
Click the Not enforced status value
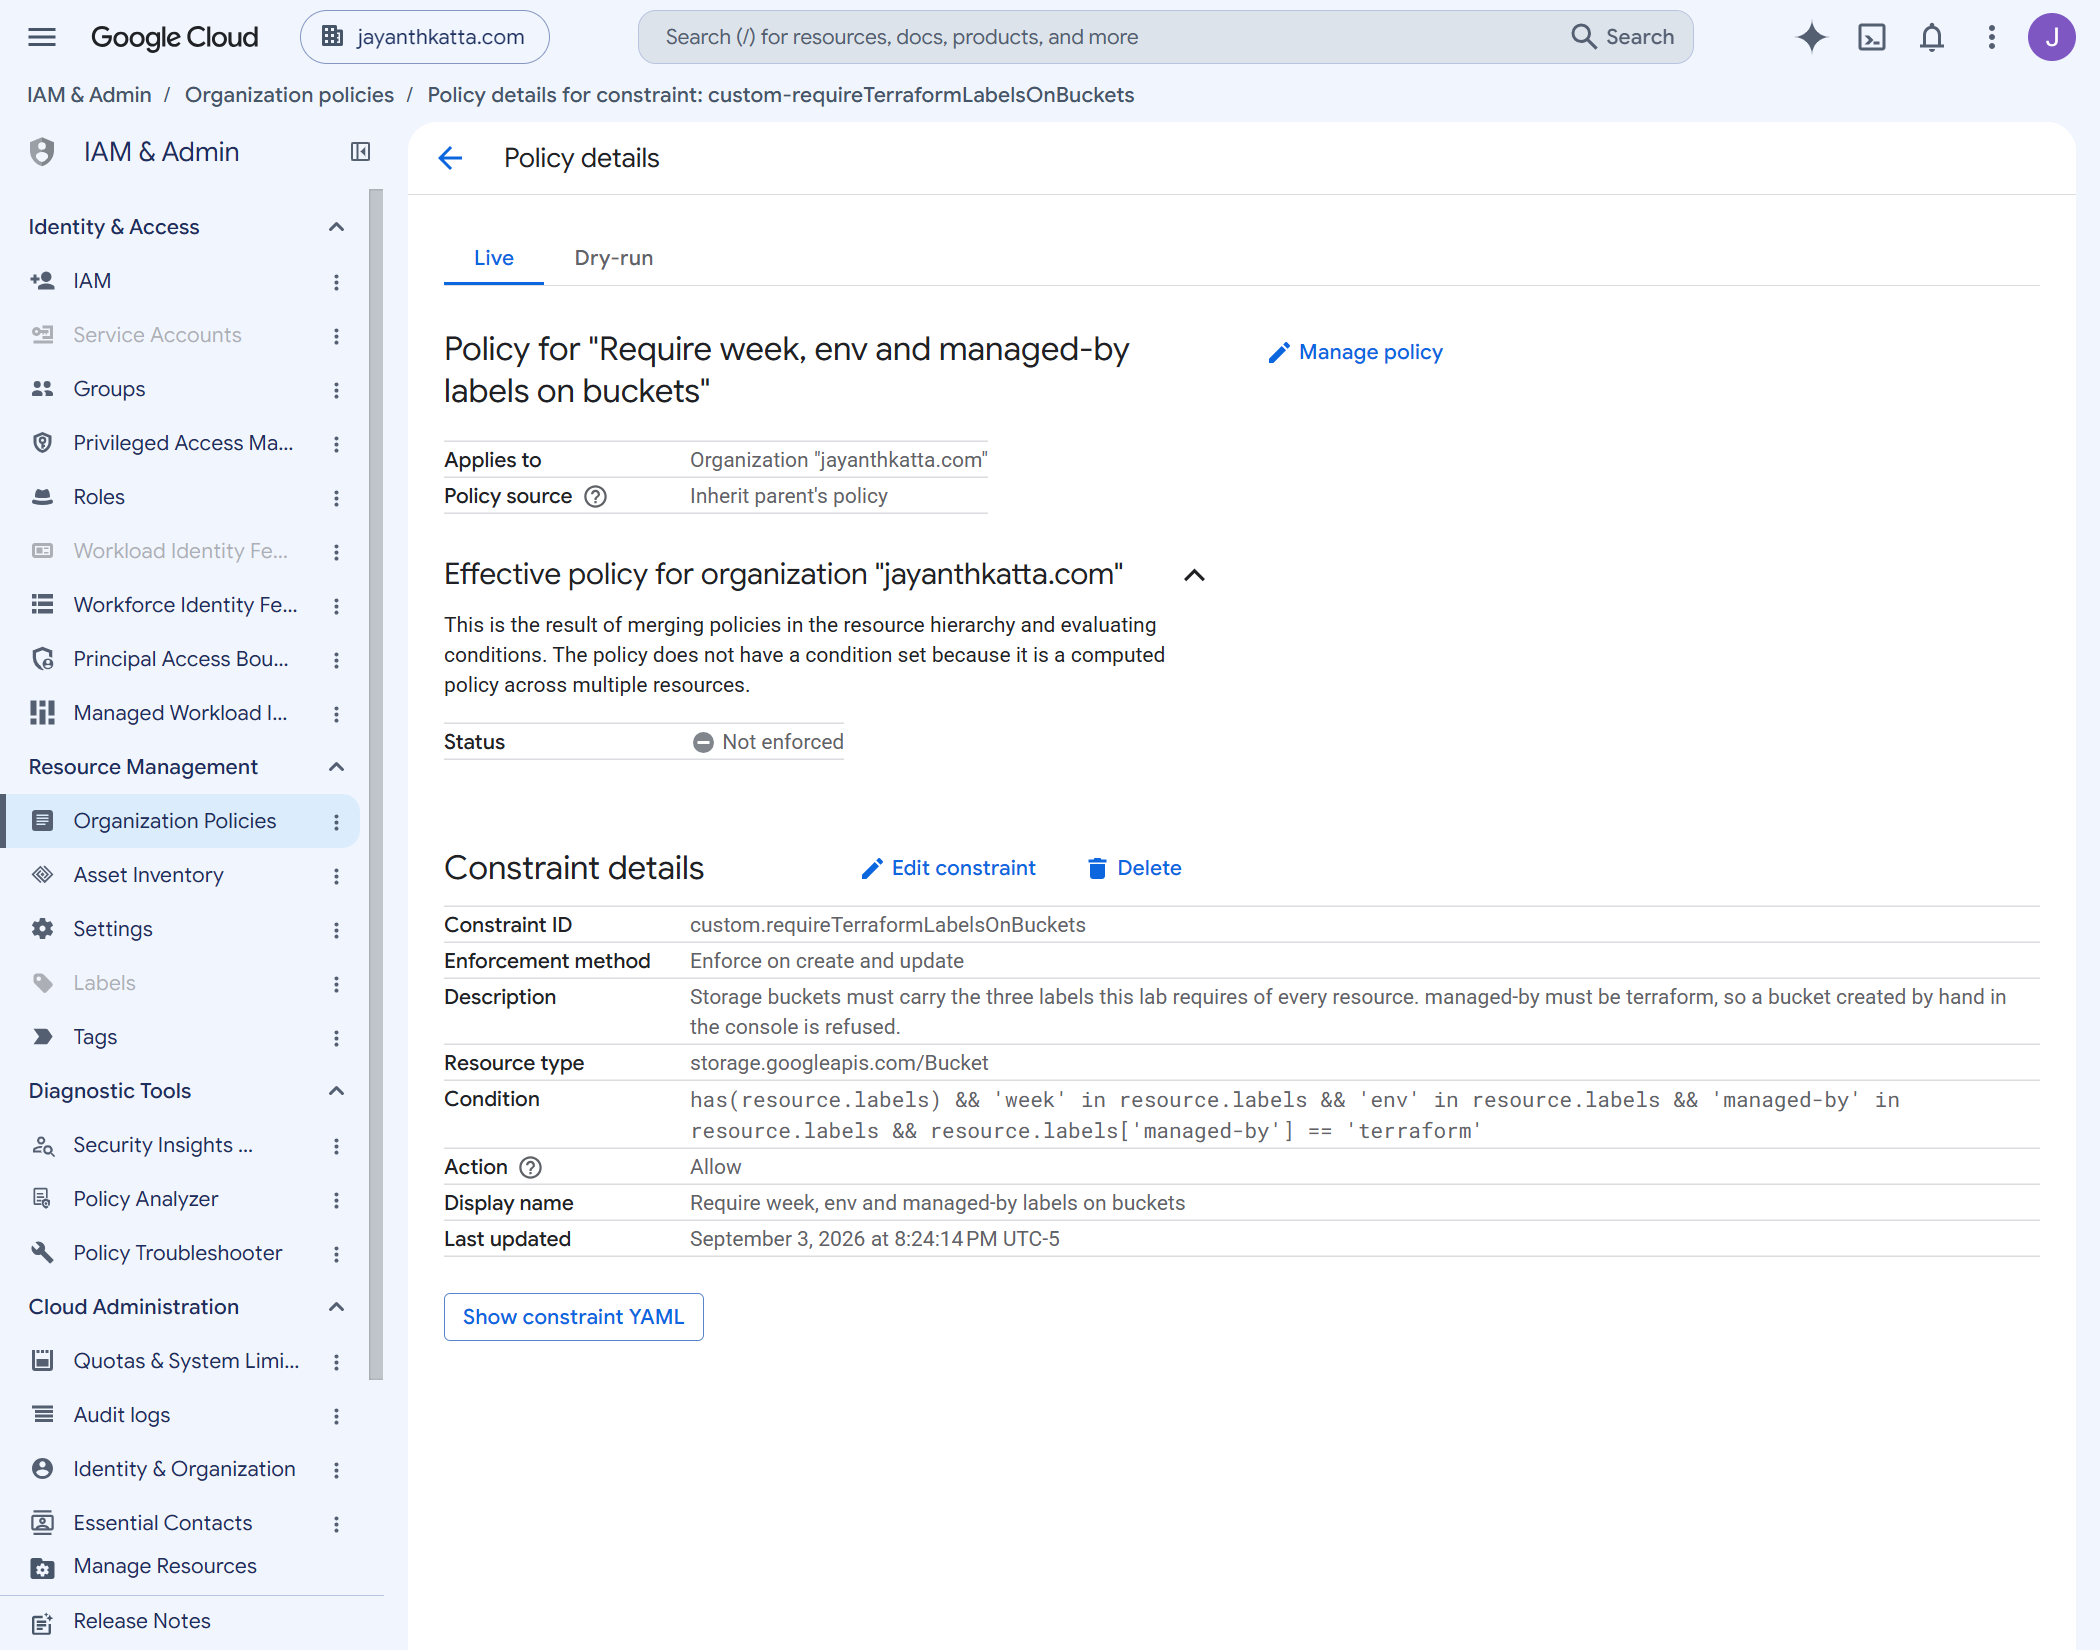click(768, 742)
